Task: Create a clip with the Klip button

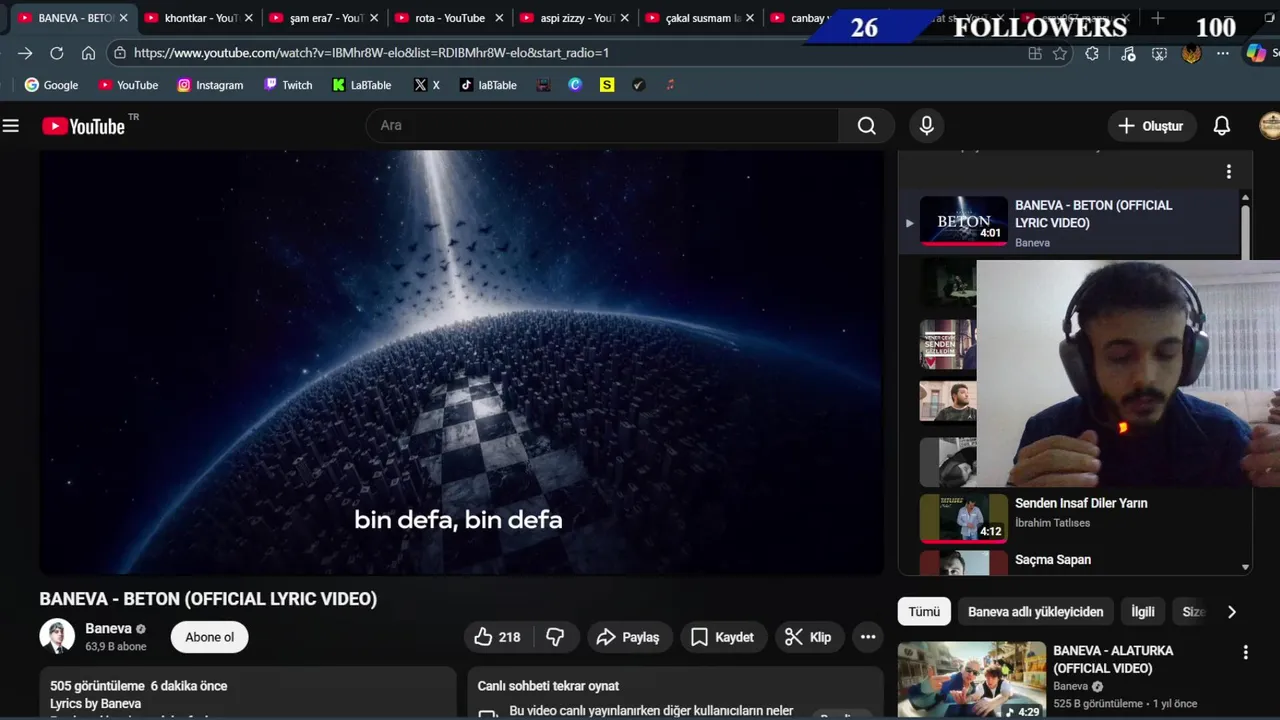Action: [x=808, y=637]
